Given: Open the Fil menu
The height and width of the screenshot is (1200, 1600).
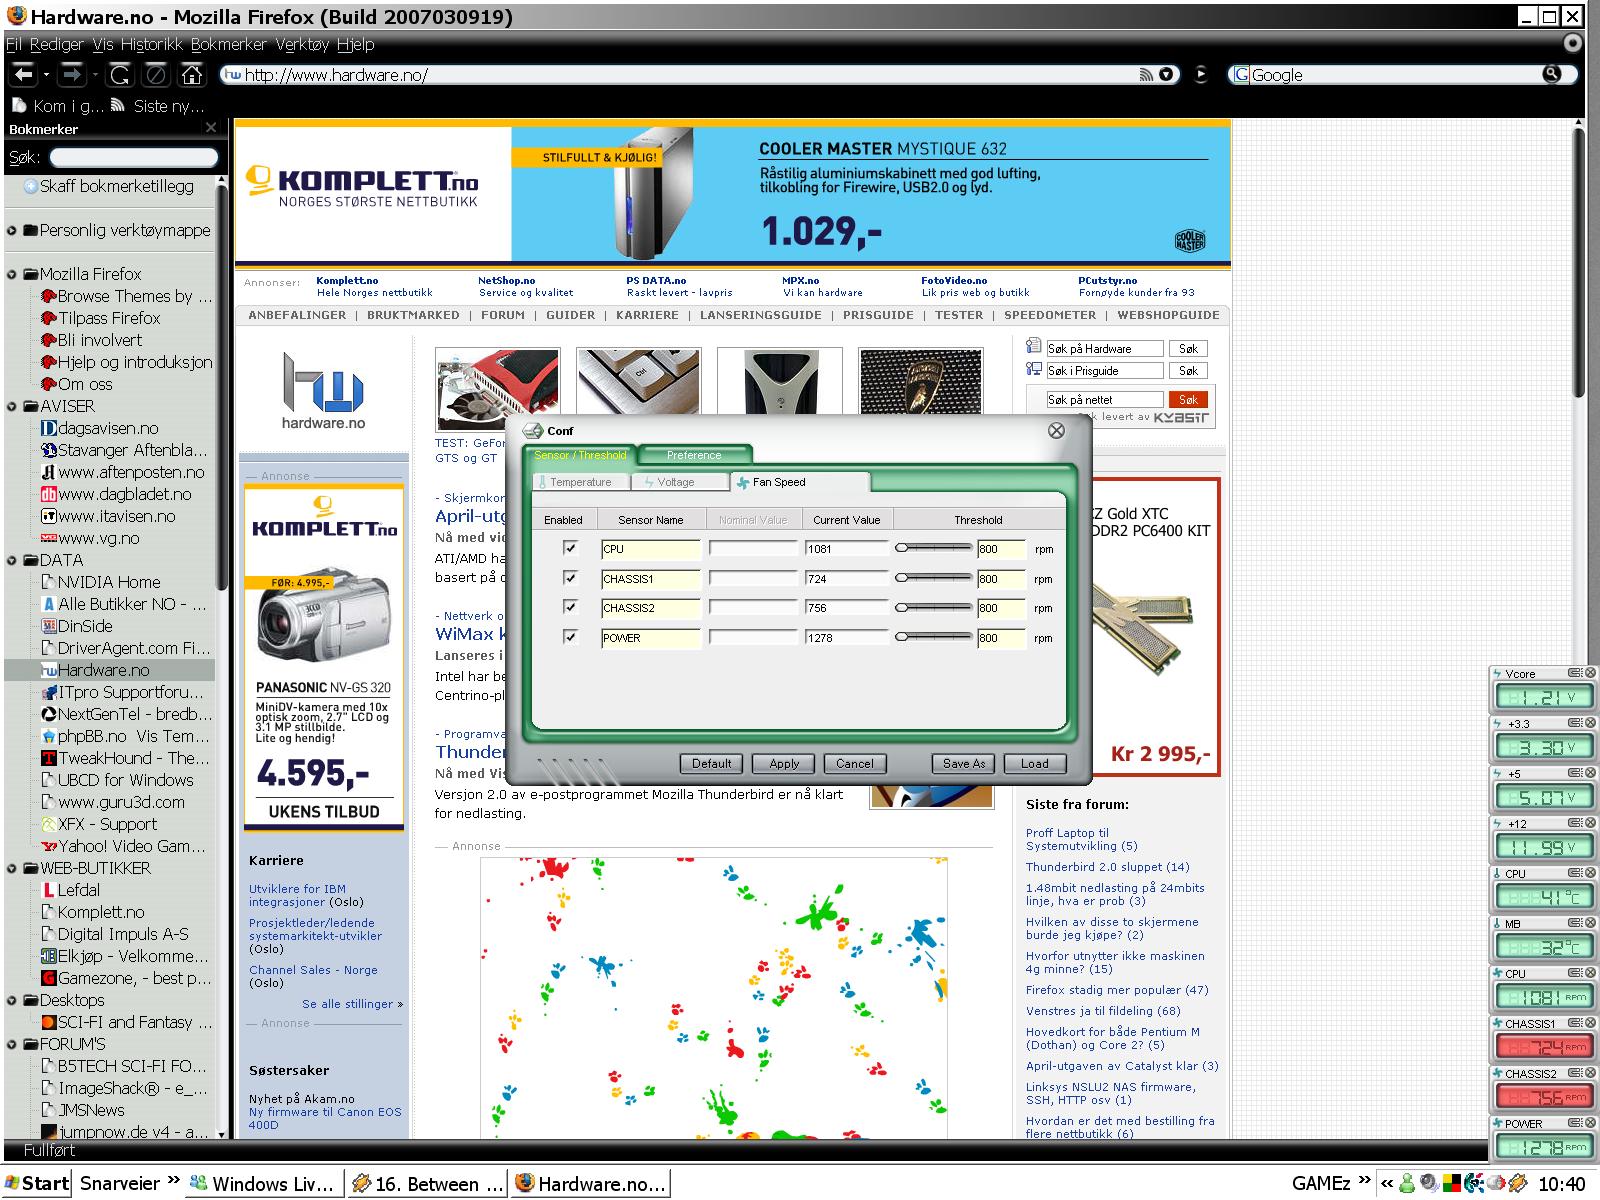Looking at the screenshot, I should pos(13,44).
